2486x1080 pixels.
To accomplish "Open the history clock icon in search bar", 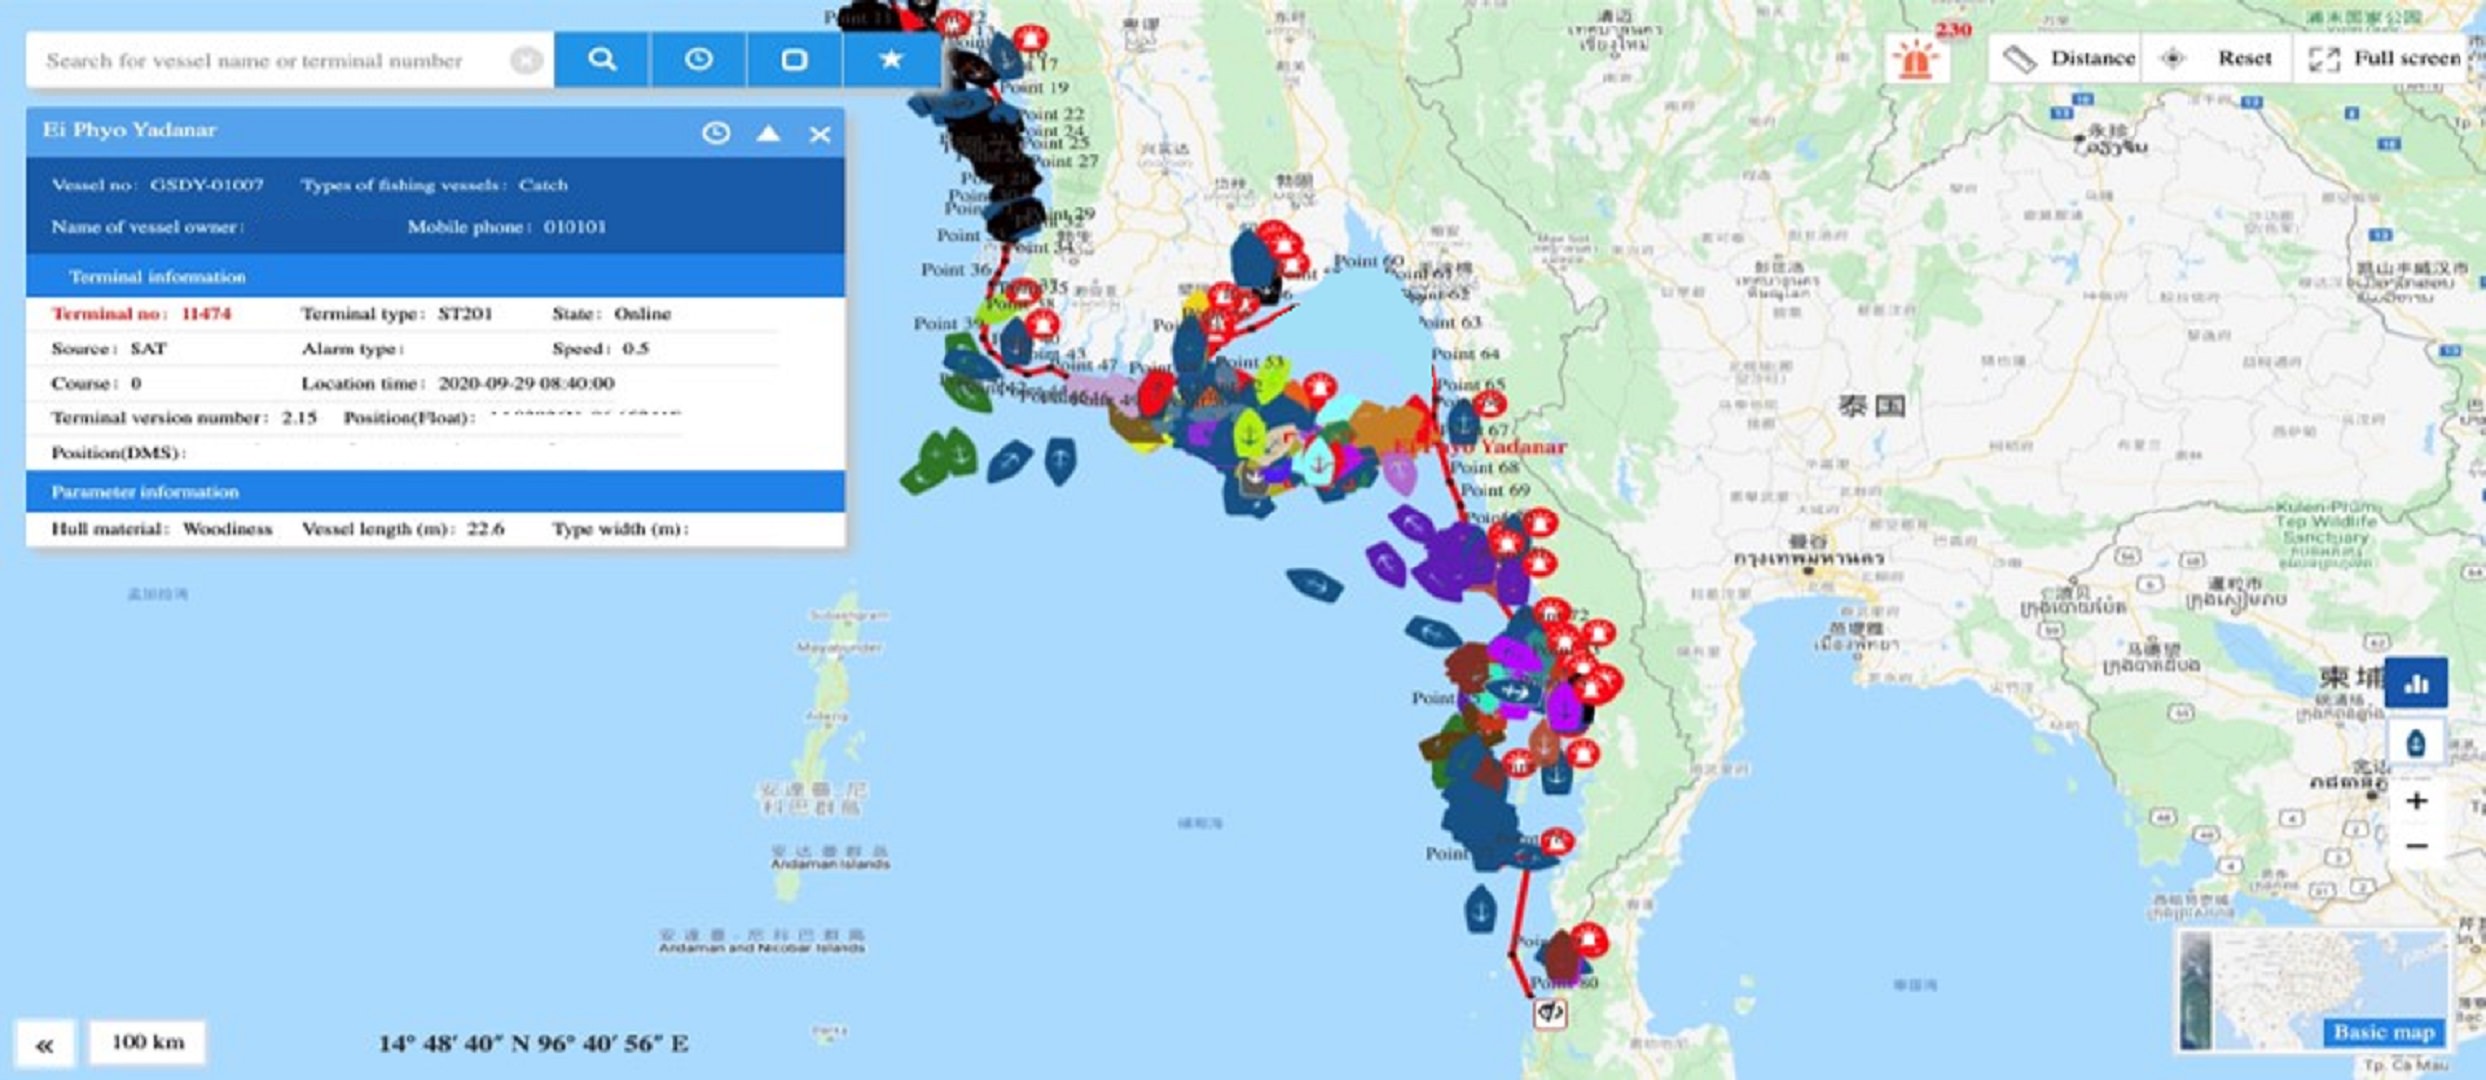I will tap(698, 60).
